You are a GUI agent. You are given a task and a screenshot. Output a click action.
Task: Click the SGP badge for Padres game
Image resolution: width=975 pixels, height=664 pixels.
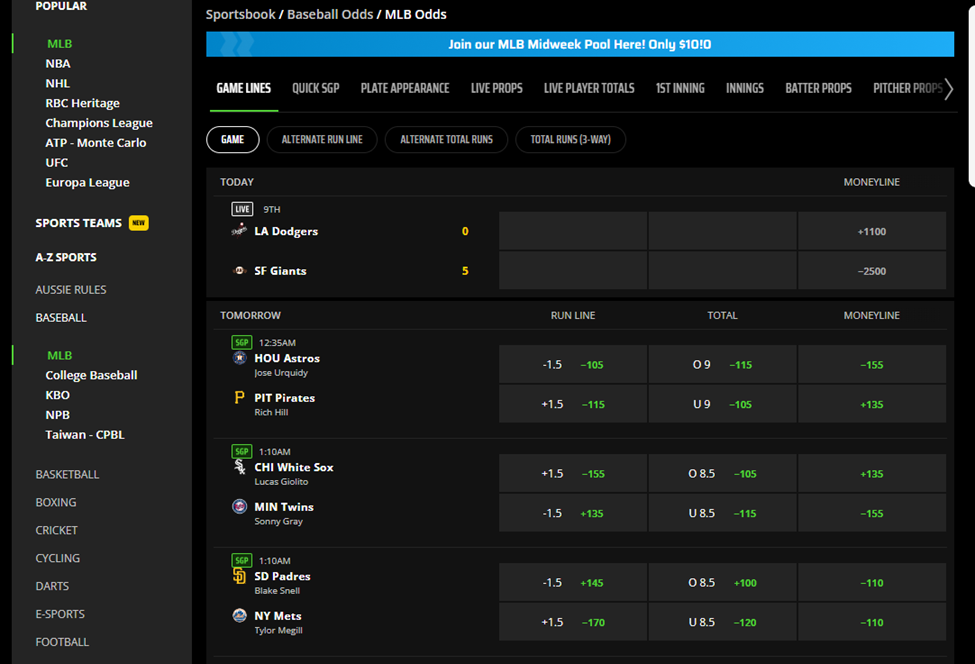pos(241,560)
